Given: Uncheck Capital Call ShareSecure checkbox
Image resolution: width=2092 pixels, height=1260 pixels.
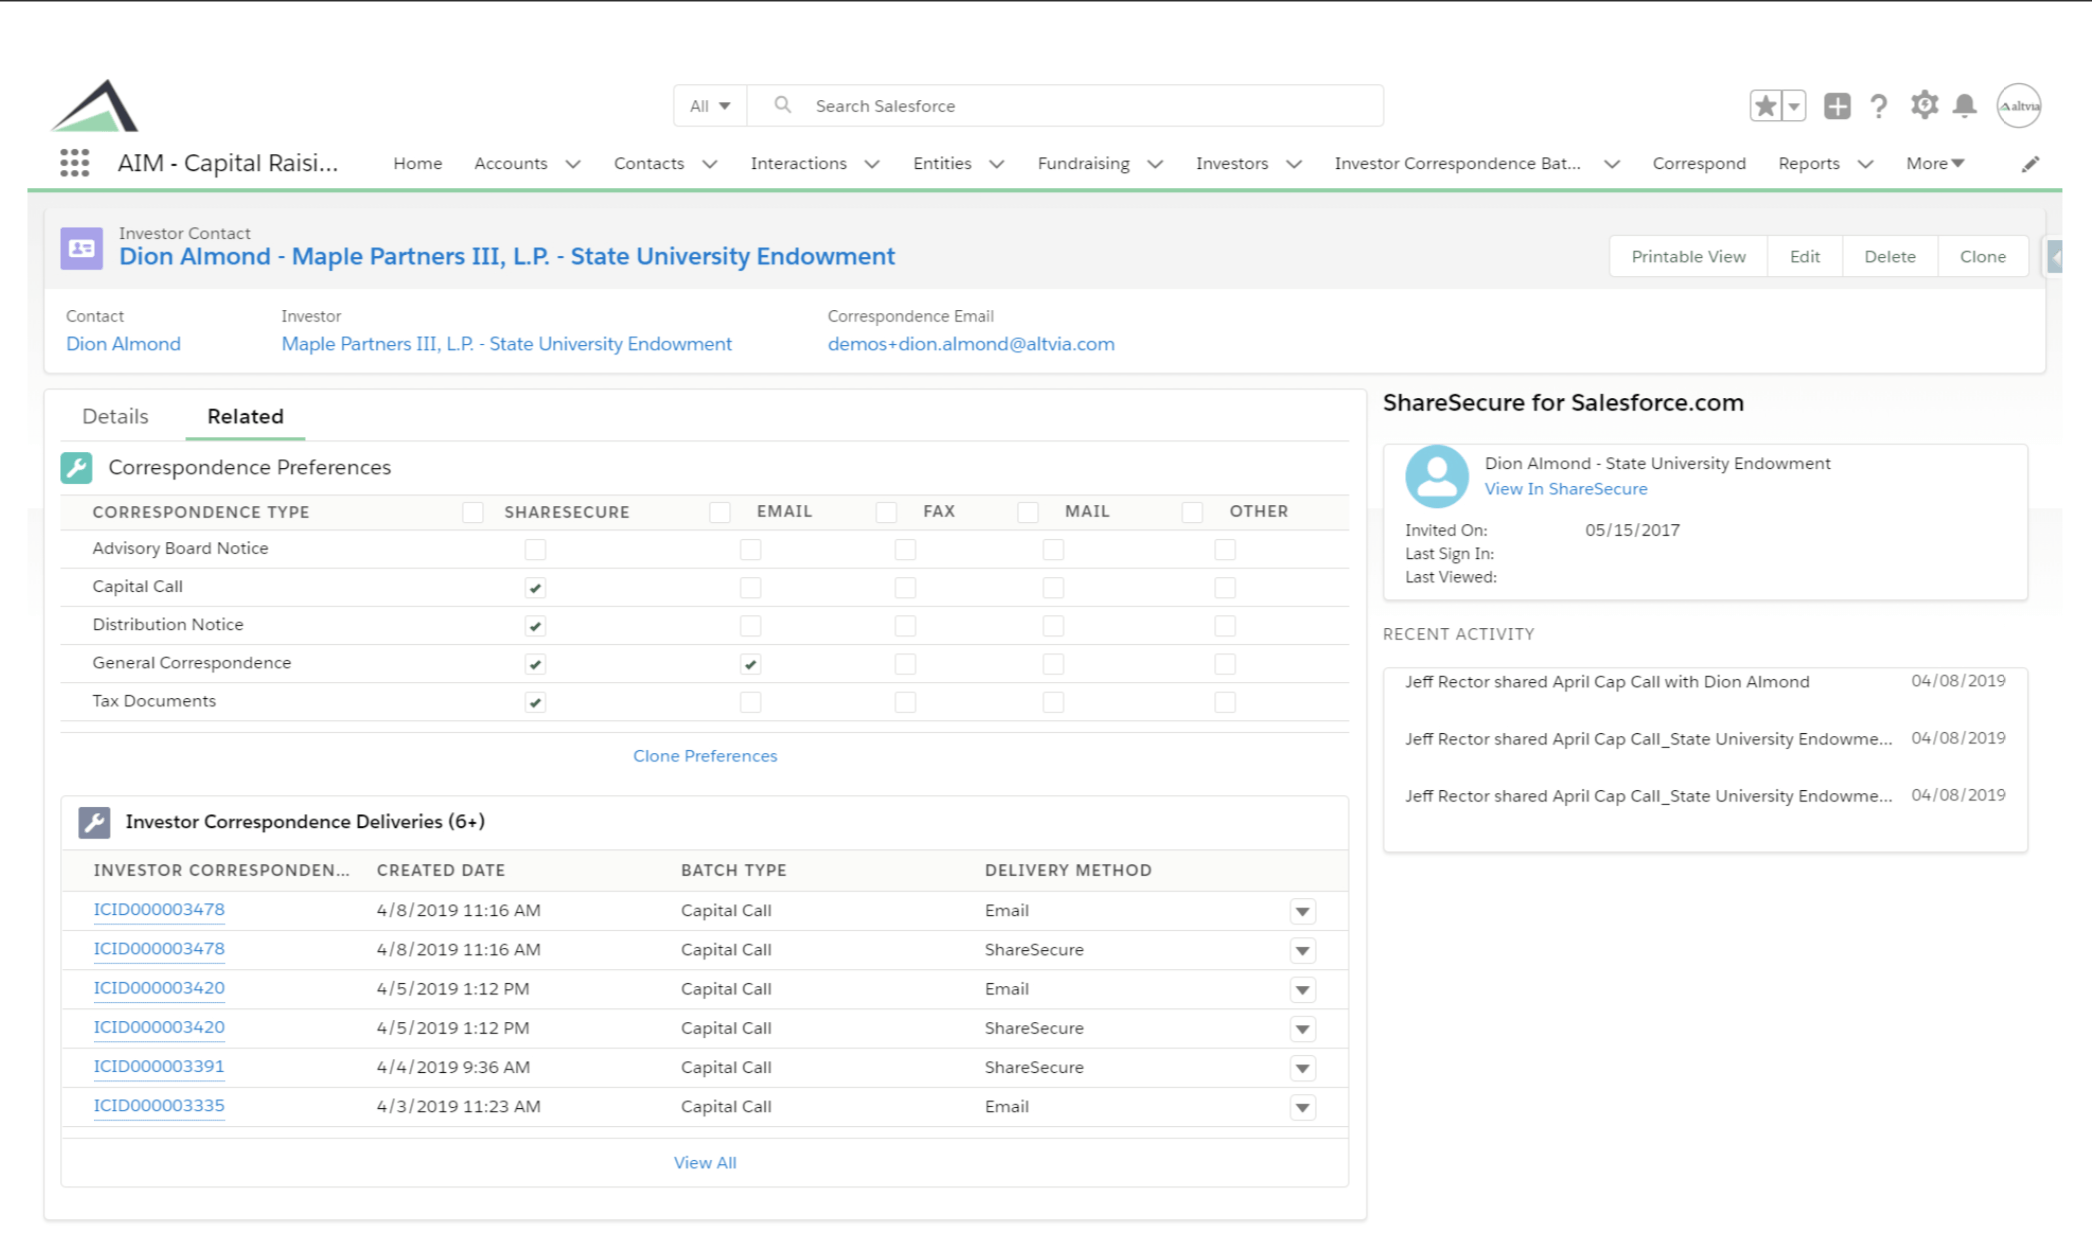Looking at the screenshot, I should (535, 588).
